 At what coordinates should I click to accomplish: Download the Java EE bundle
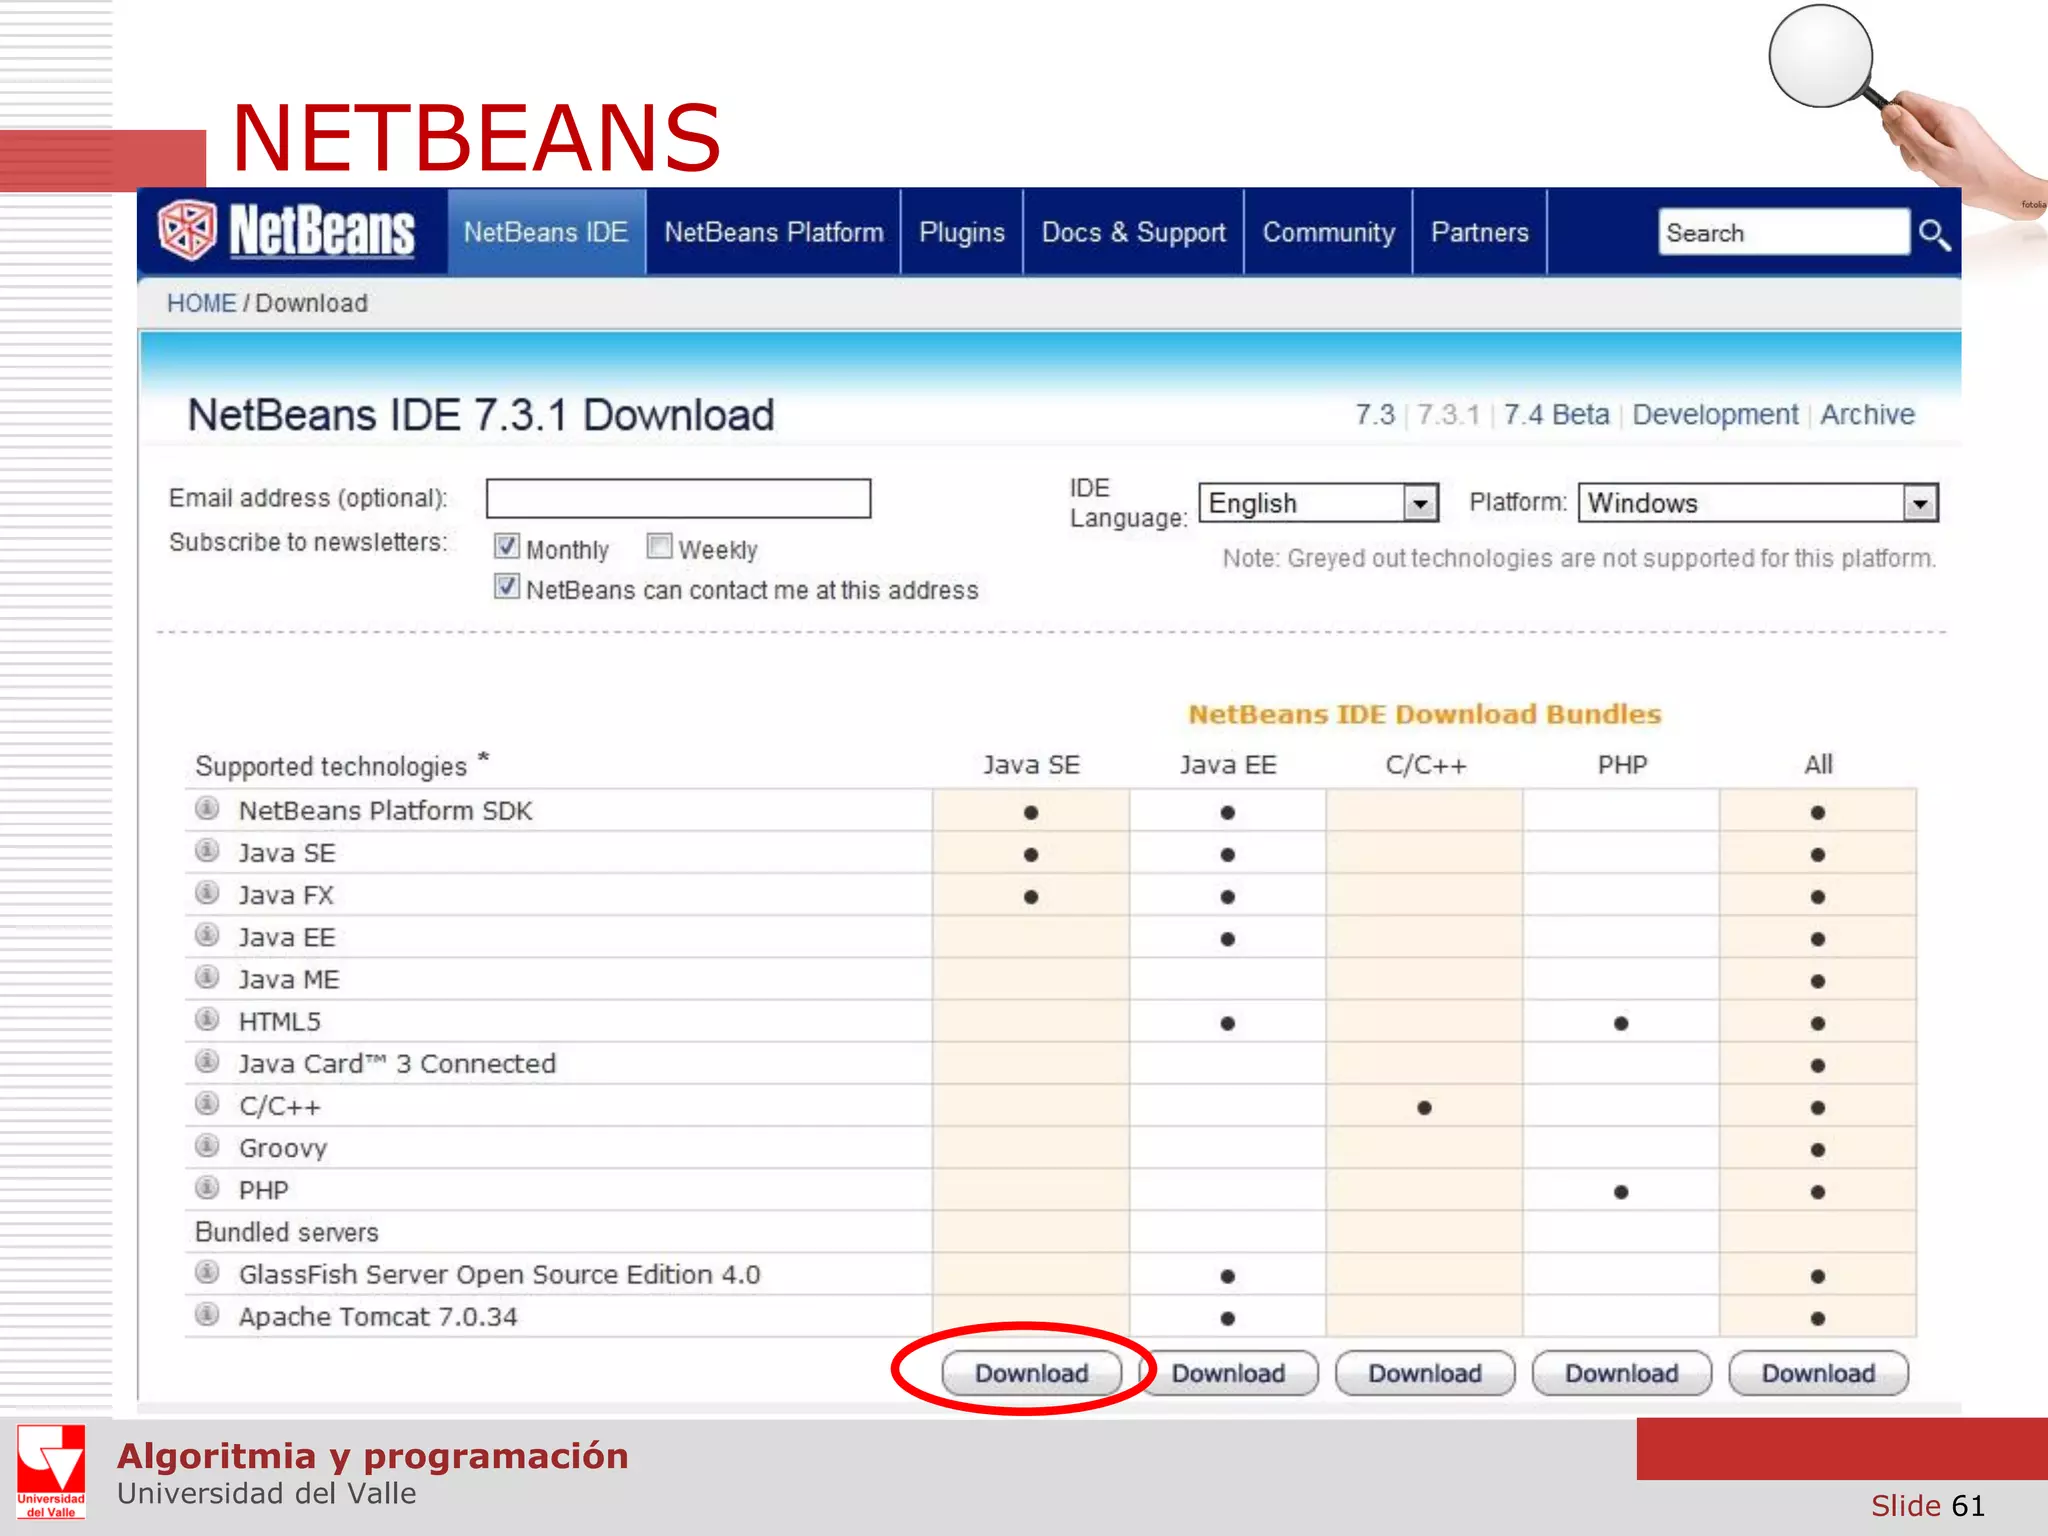pyautogui.click(x=1228, y=1374)
